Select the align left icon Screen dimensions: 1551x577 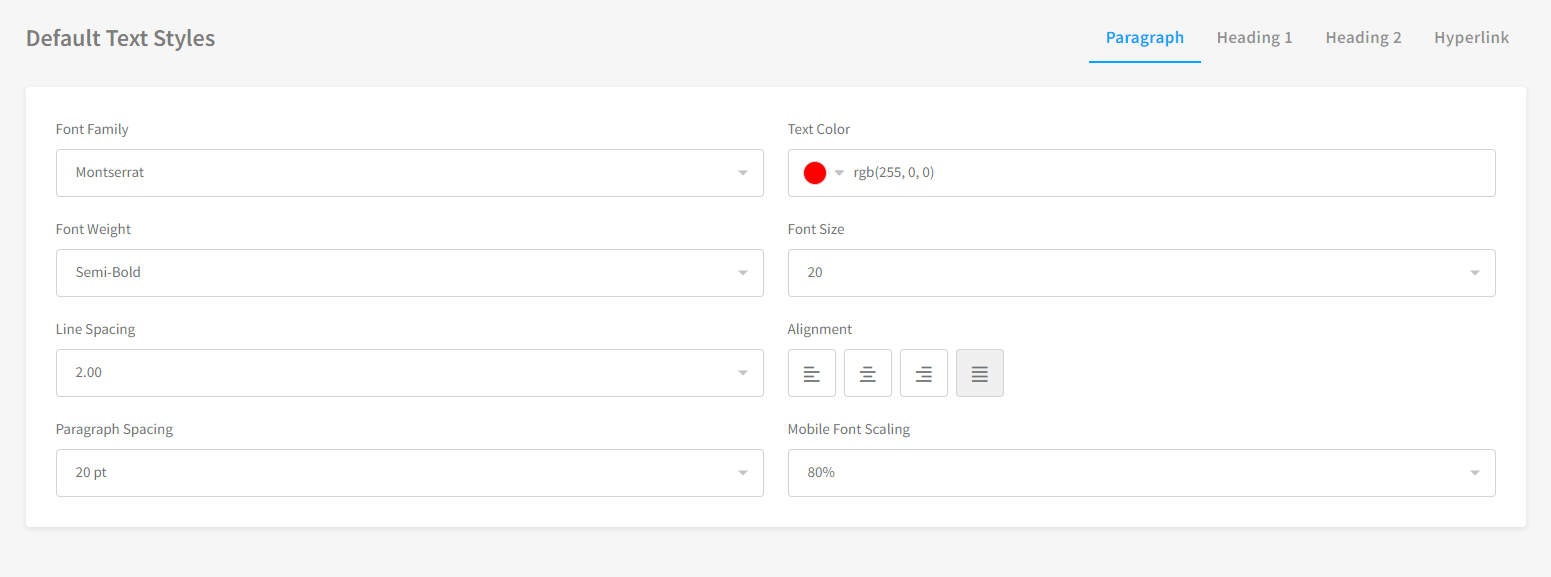tap(812, 373)
